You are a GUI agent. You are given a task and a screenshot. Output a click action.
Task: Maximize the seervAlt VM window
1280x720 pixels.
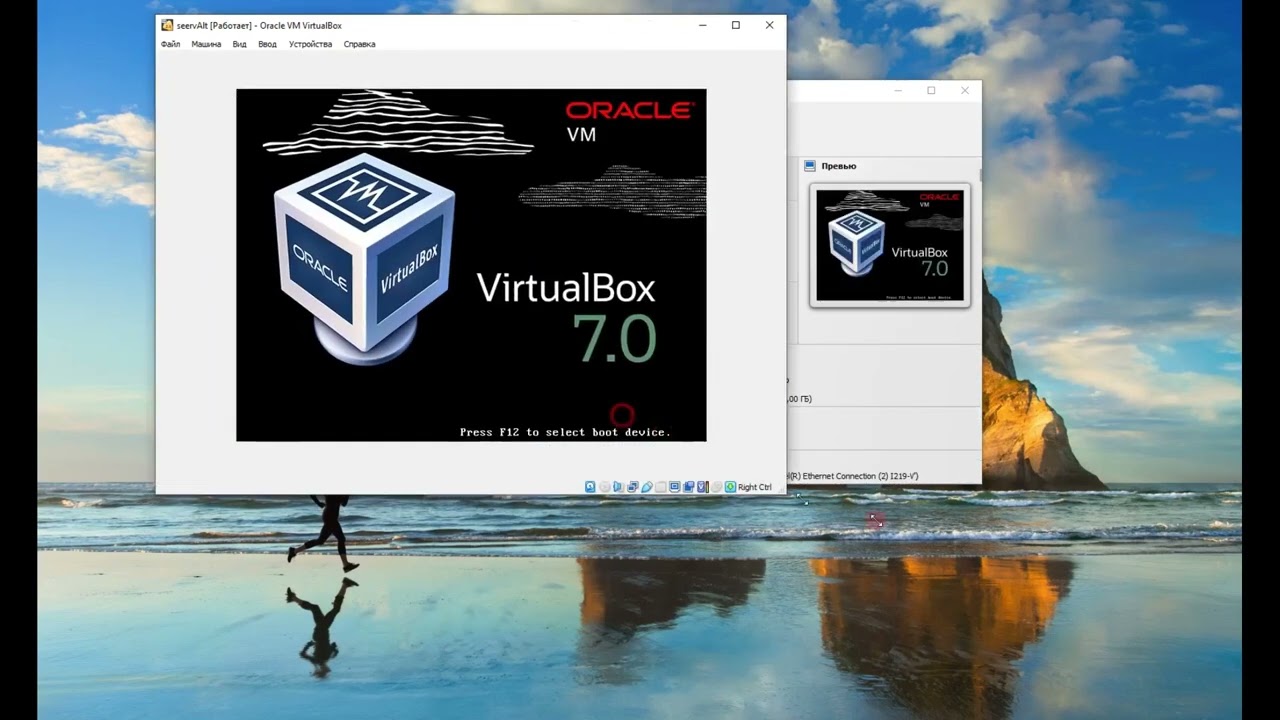click(x=736, y=25)
